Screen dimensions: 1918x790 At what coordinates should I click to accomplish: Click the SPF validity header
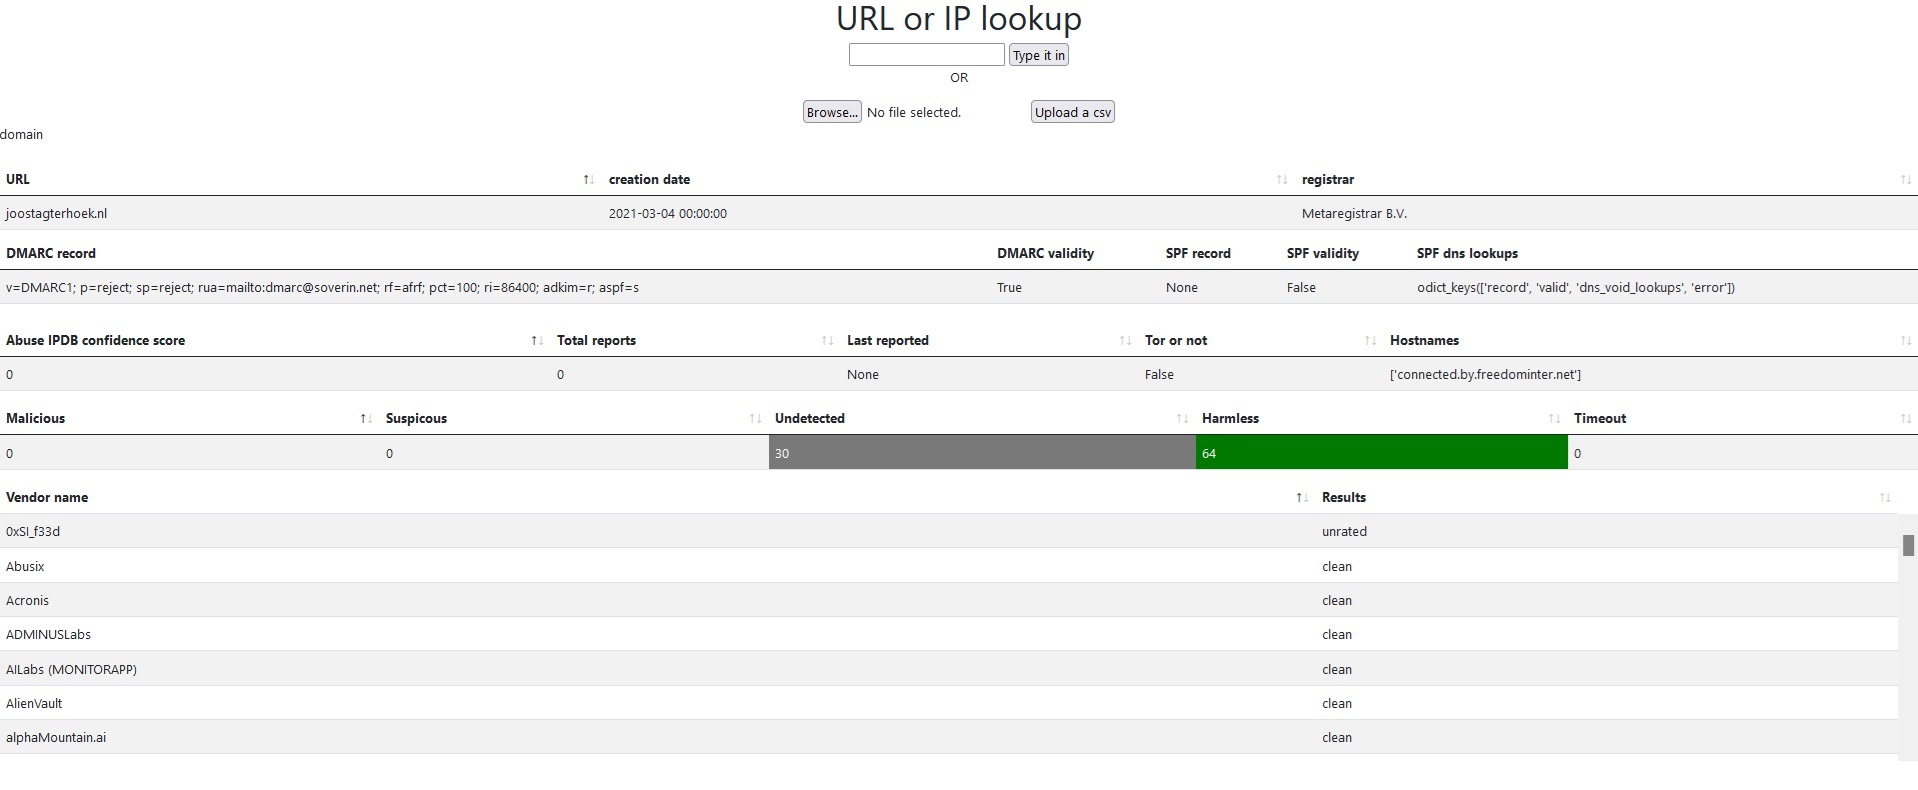pyautogui.click(x=1322, y=254)
